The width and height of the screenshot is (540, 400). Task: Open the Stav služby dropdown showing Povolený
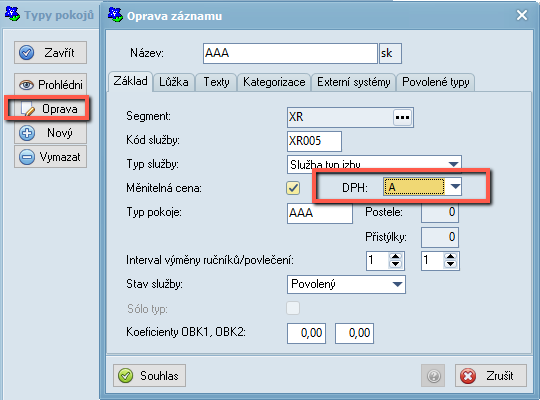(x=346, y=284)
